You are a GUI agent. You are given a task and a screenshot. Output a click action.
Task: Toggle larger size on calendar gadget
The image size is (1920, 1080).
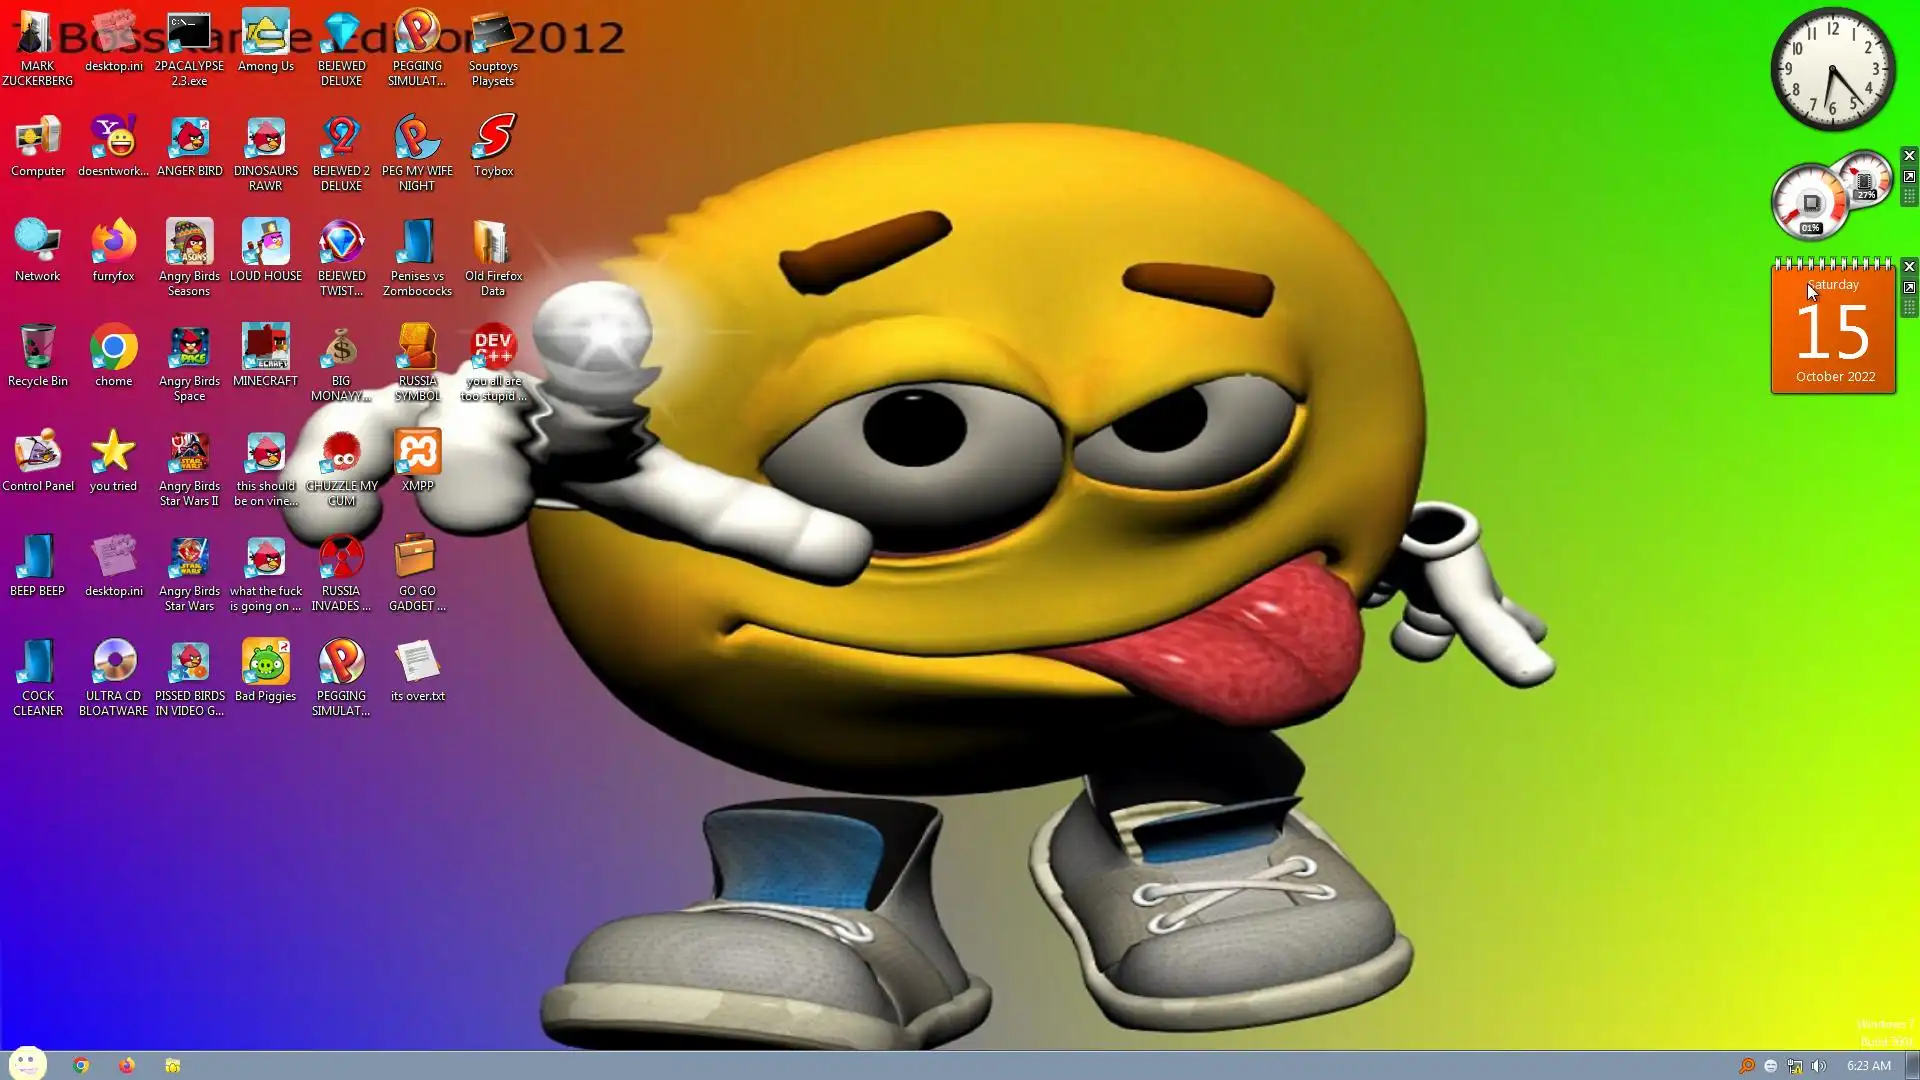pyautogui.click(x=1909, y=288)
